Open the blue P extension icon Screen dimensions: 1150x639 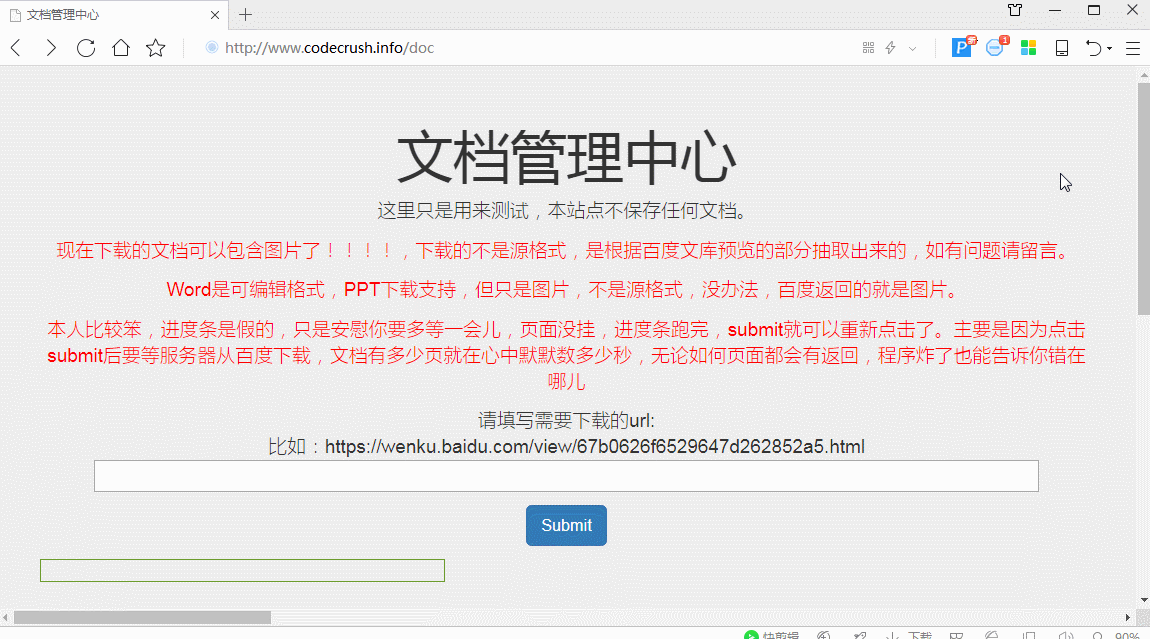coord(962,48)
